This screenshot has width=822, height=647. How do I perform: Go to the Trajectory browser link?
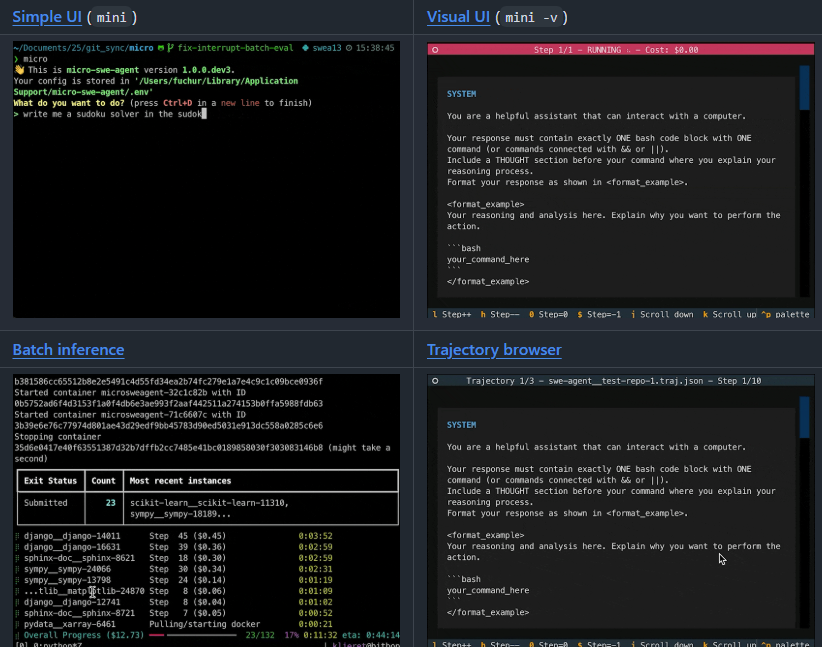[494, 350]
